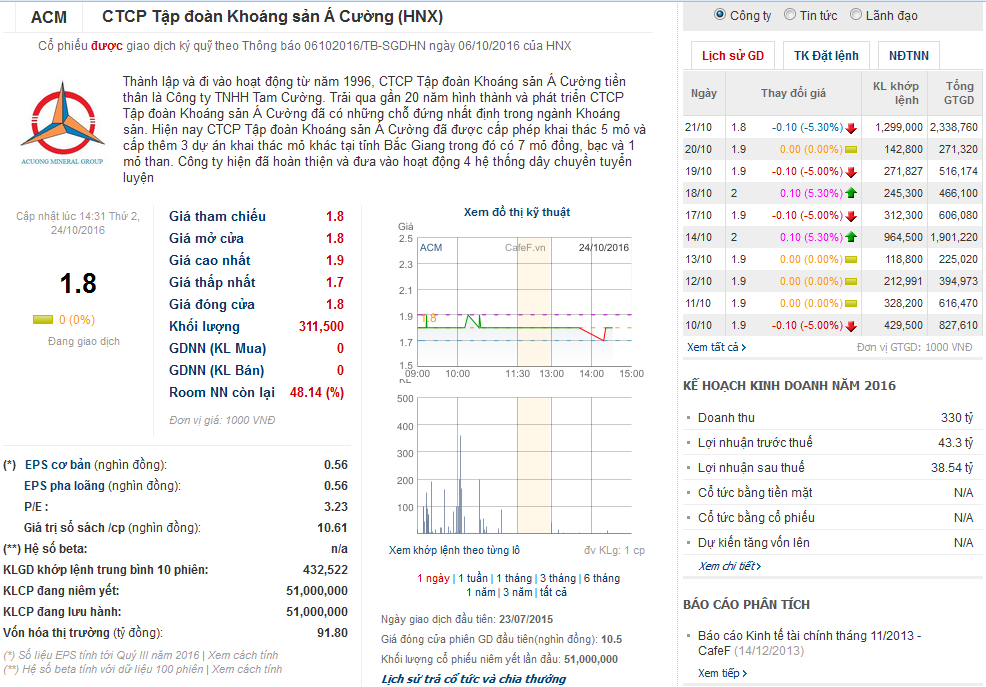Open the TK Đặt lệnh tab
This screenshot has width=986, height=687.
826,56
